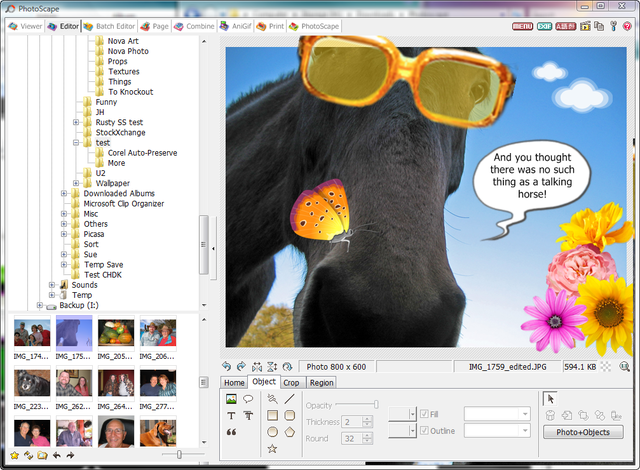Expand the Sounds folder

tap(51, 285)
